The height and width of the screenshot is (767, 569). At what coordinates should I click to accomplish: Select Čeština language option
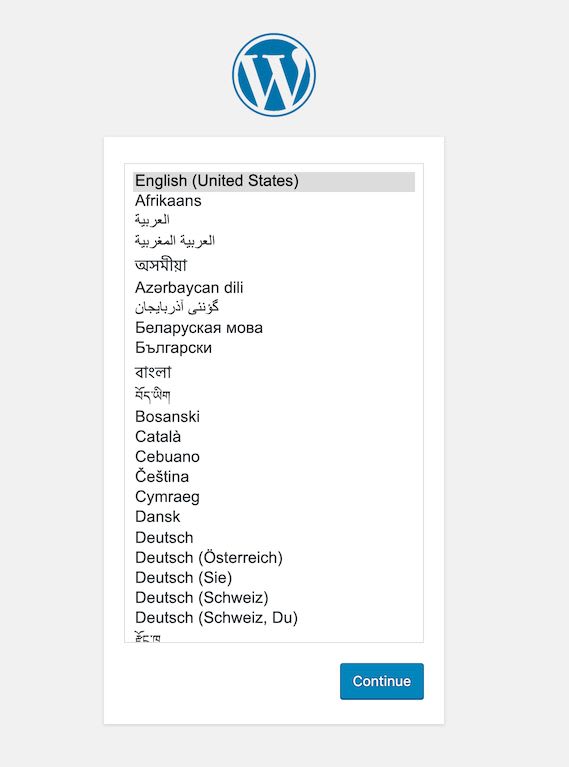pyautogui.click(x=273, y=476)
